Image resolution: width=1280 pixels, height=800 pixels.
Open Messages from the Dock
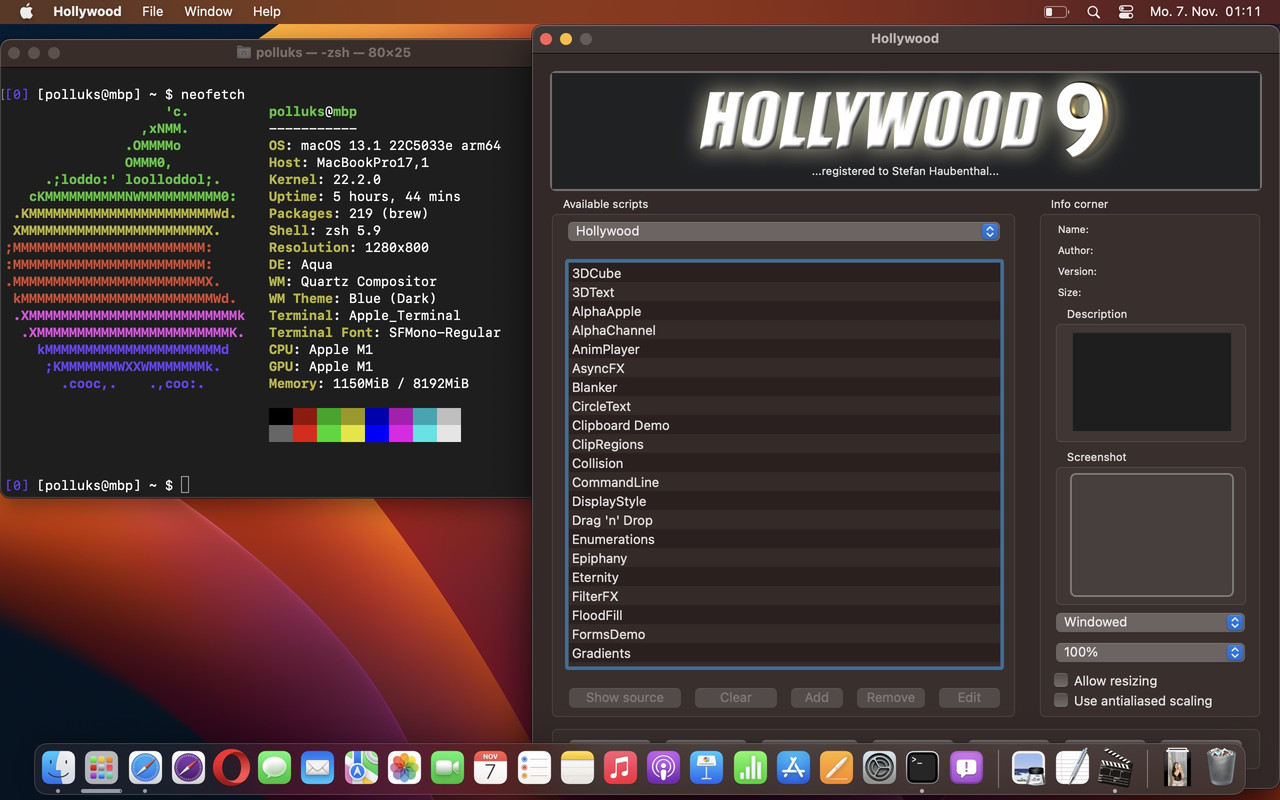[x=274, y=768]
